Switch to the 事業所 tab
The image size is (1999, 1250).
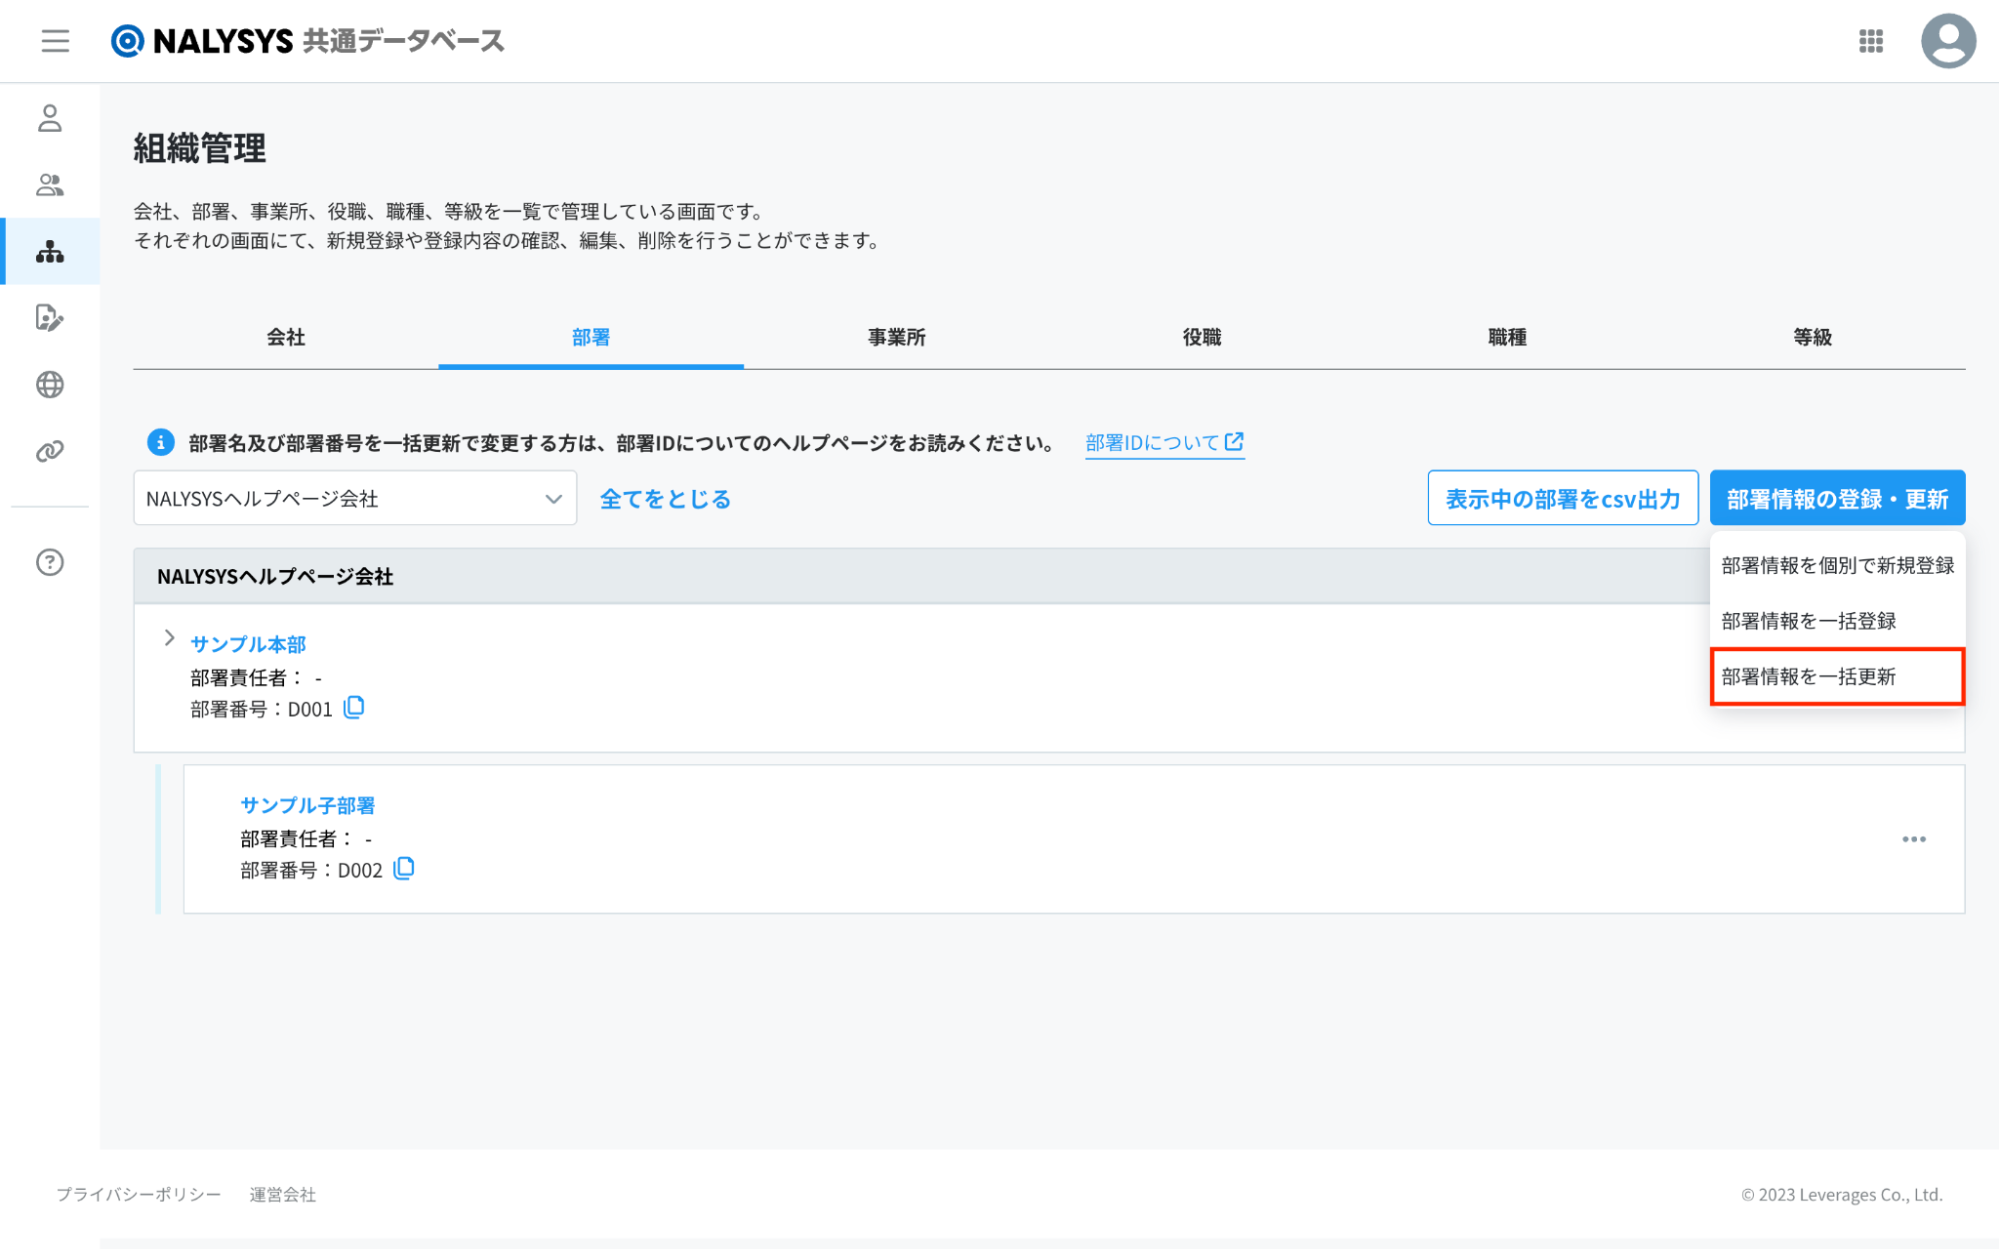tap(896, 338)
